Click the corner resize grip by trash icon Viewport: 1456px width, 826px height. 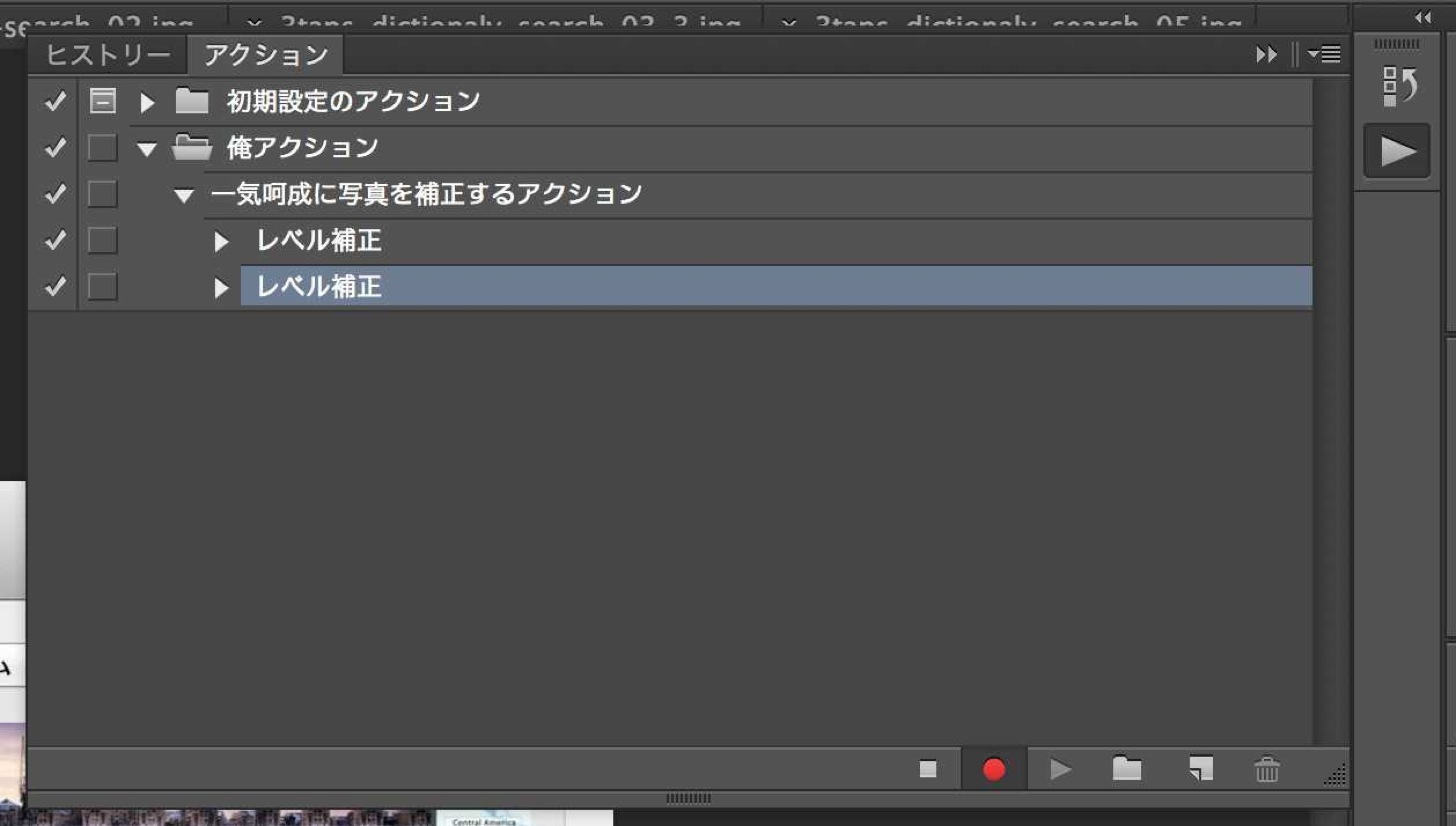(x=1336, y=775)
